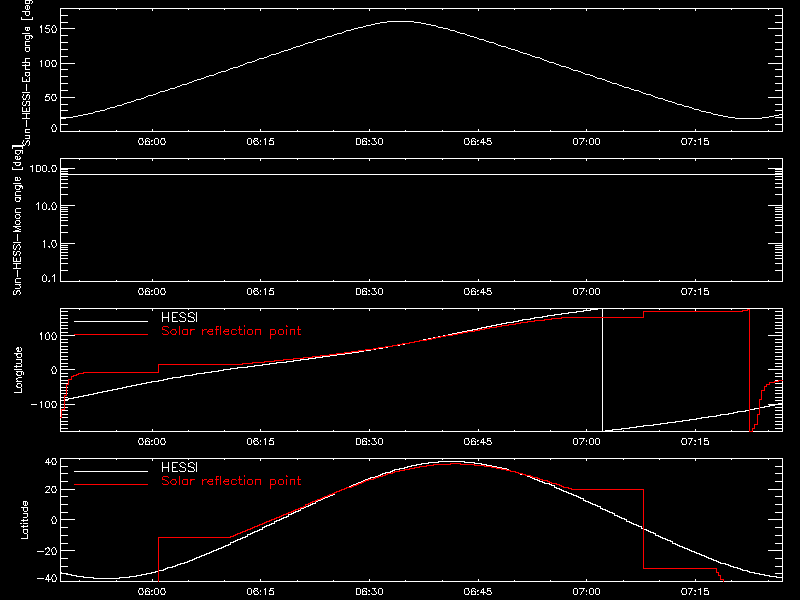Image resolution: width=800 pixels, height=600 pixels.
Task: Pick white HESSI legend line in Longitude plot
Action: 111,321
